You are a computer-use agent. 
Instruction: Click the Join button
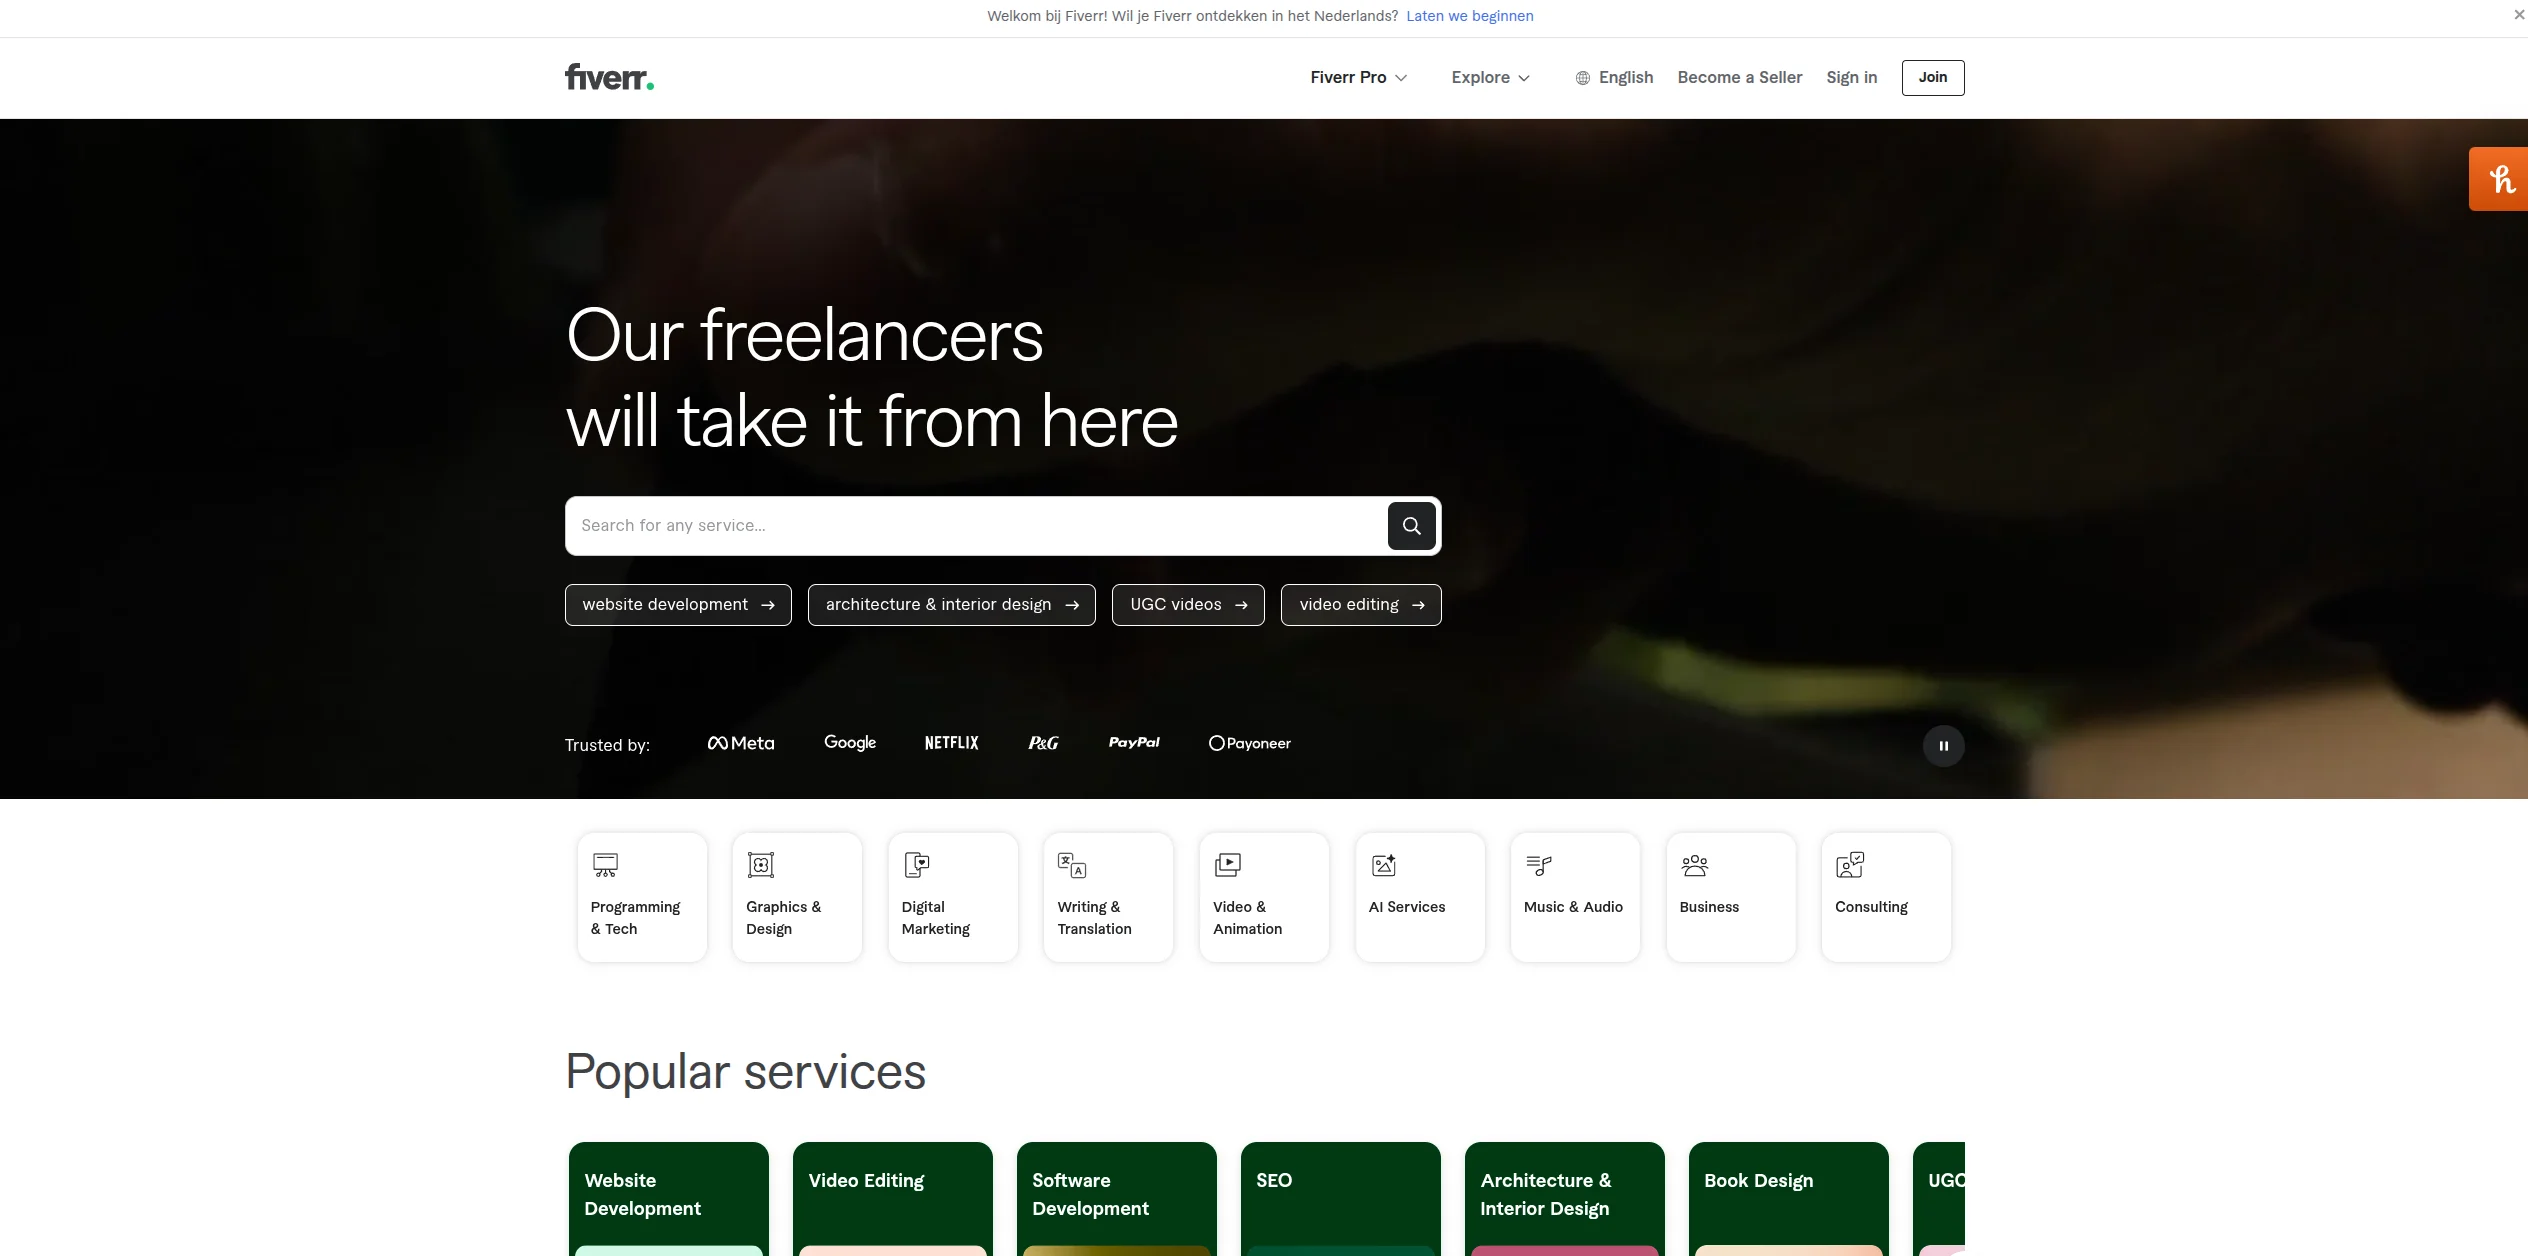tap(1932, 77)
